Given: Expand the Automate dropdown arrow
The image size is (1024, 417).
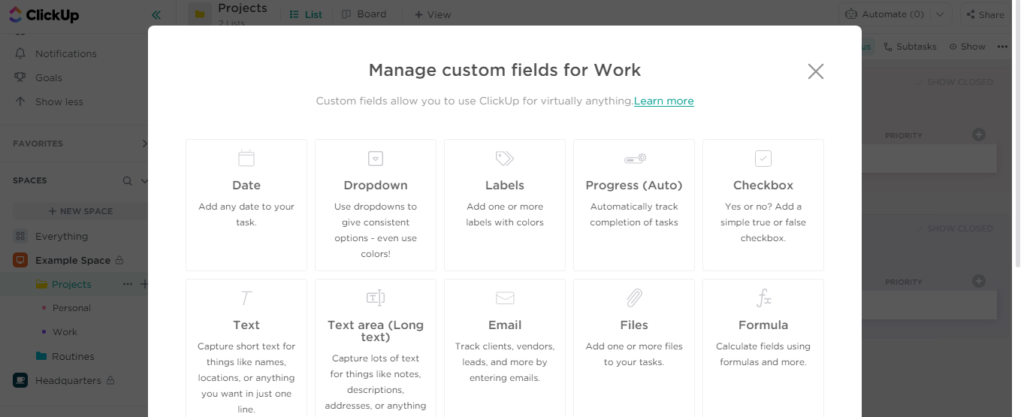Looking at the screenshot, I should pos(940,14).
